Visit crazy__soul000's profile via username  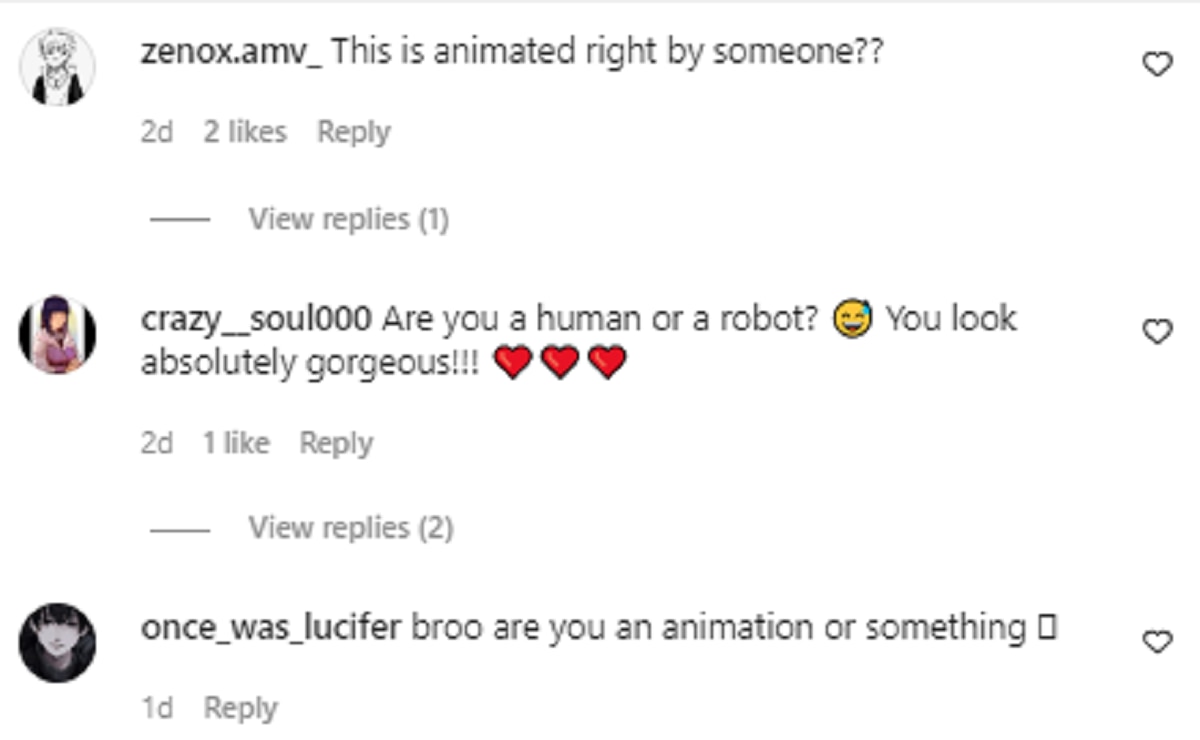(x=257, y=319)
